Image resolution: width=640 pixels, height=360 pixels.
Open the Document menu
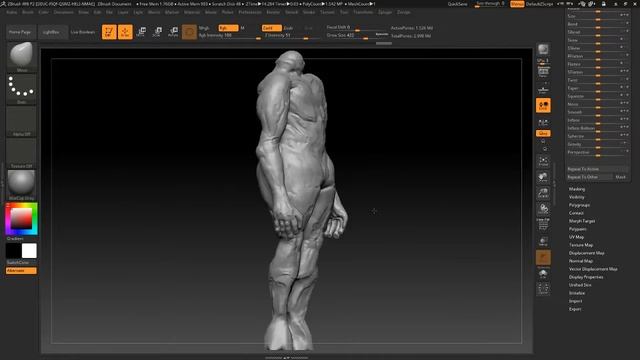coord(64,12)
